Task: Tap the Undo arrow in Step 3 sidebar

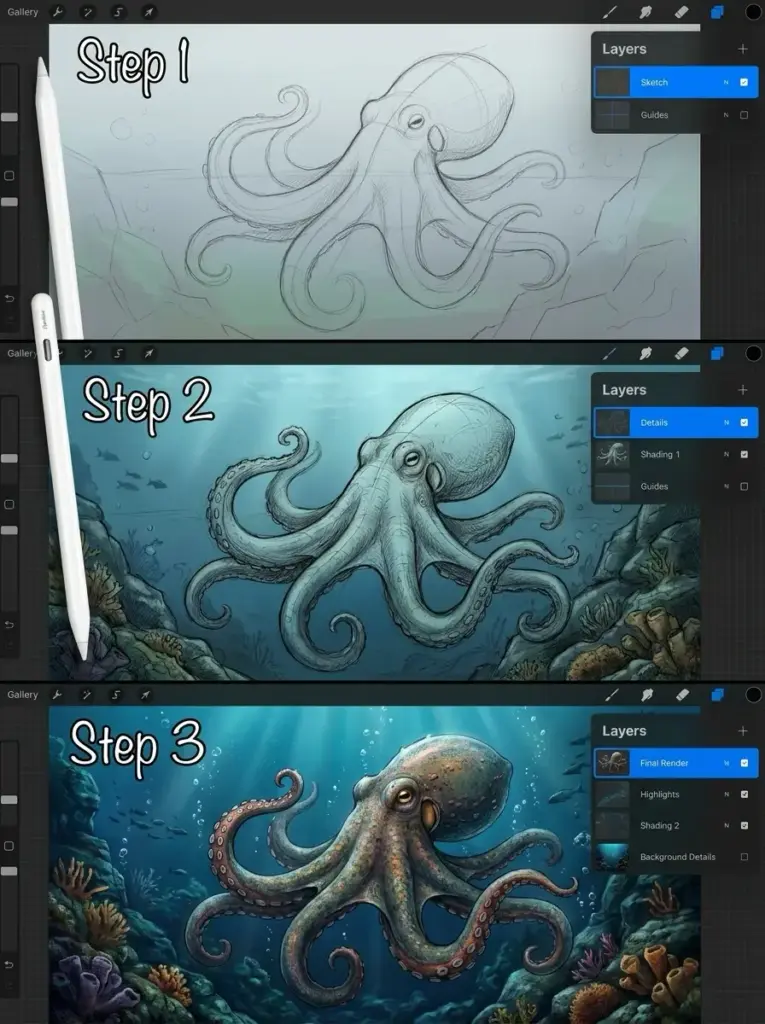Action: [9, 965]
